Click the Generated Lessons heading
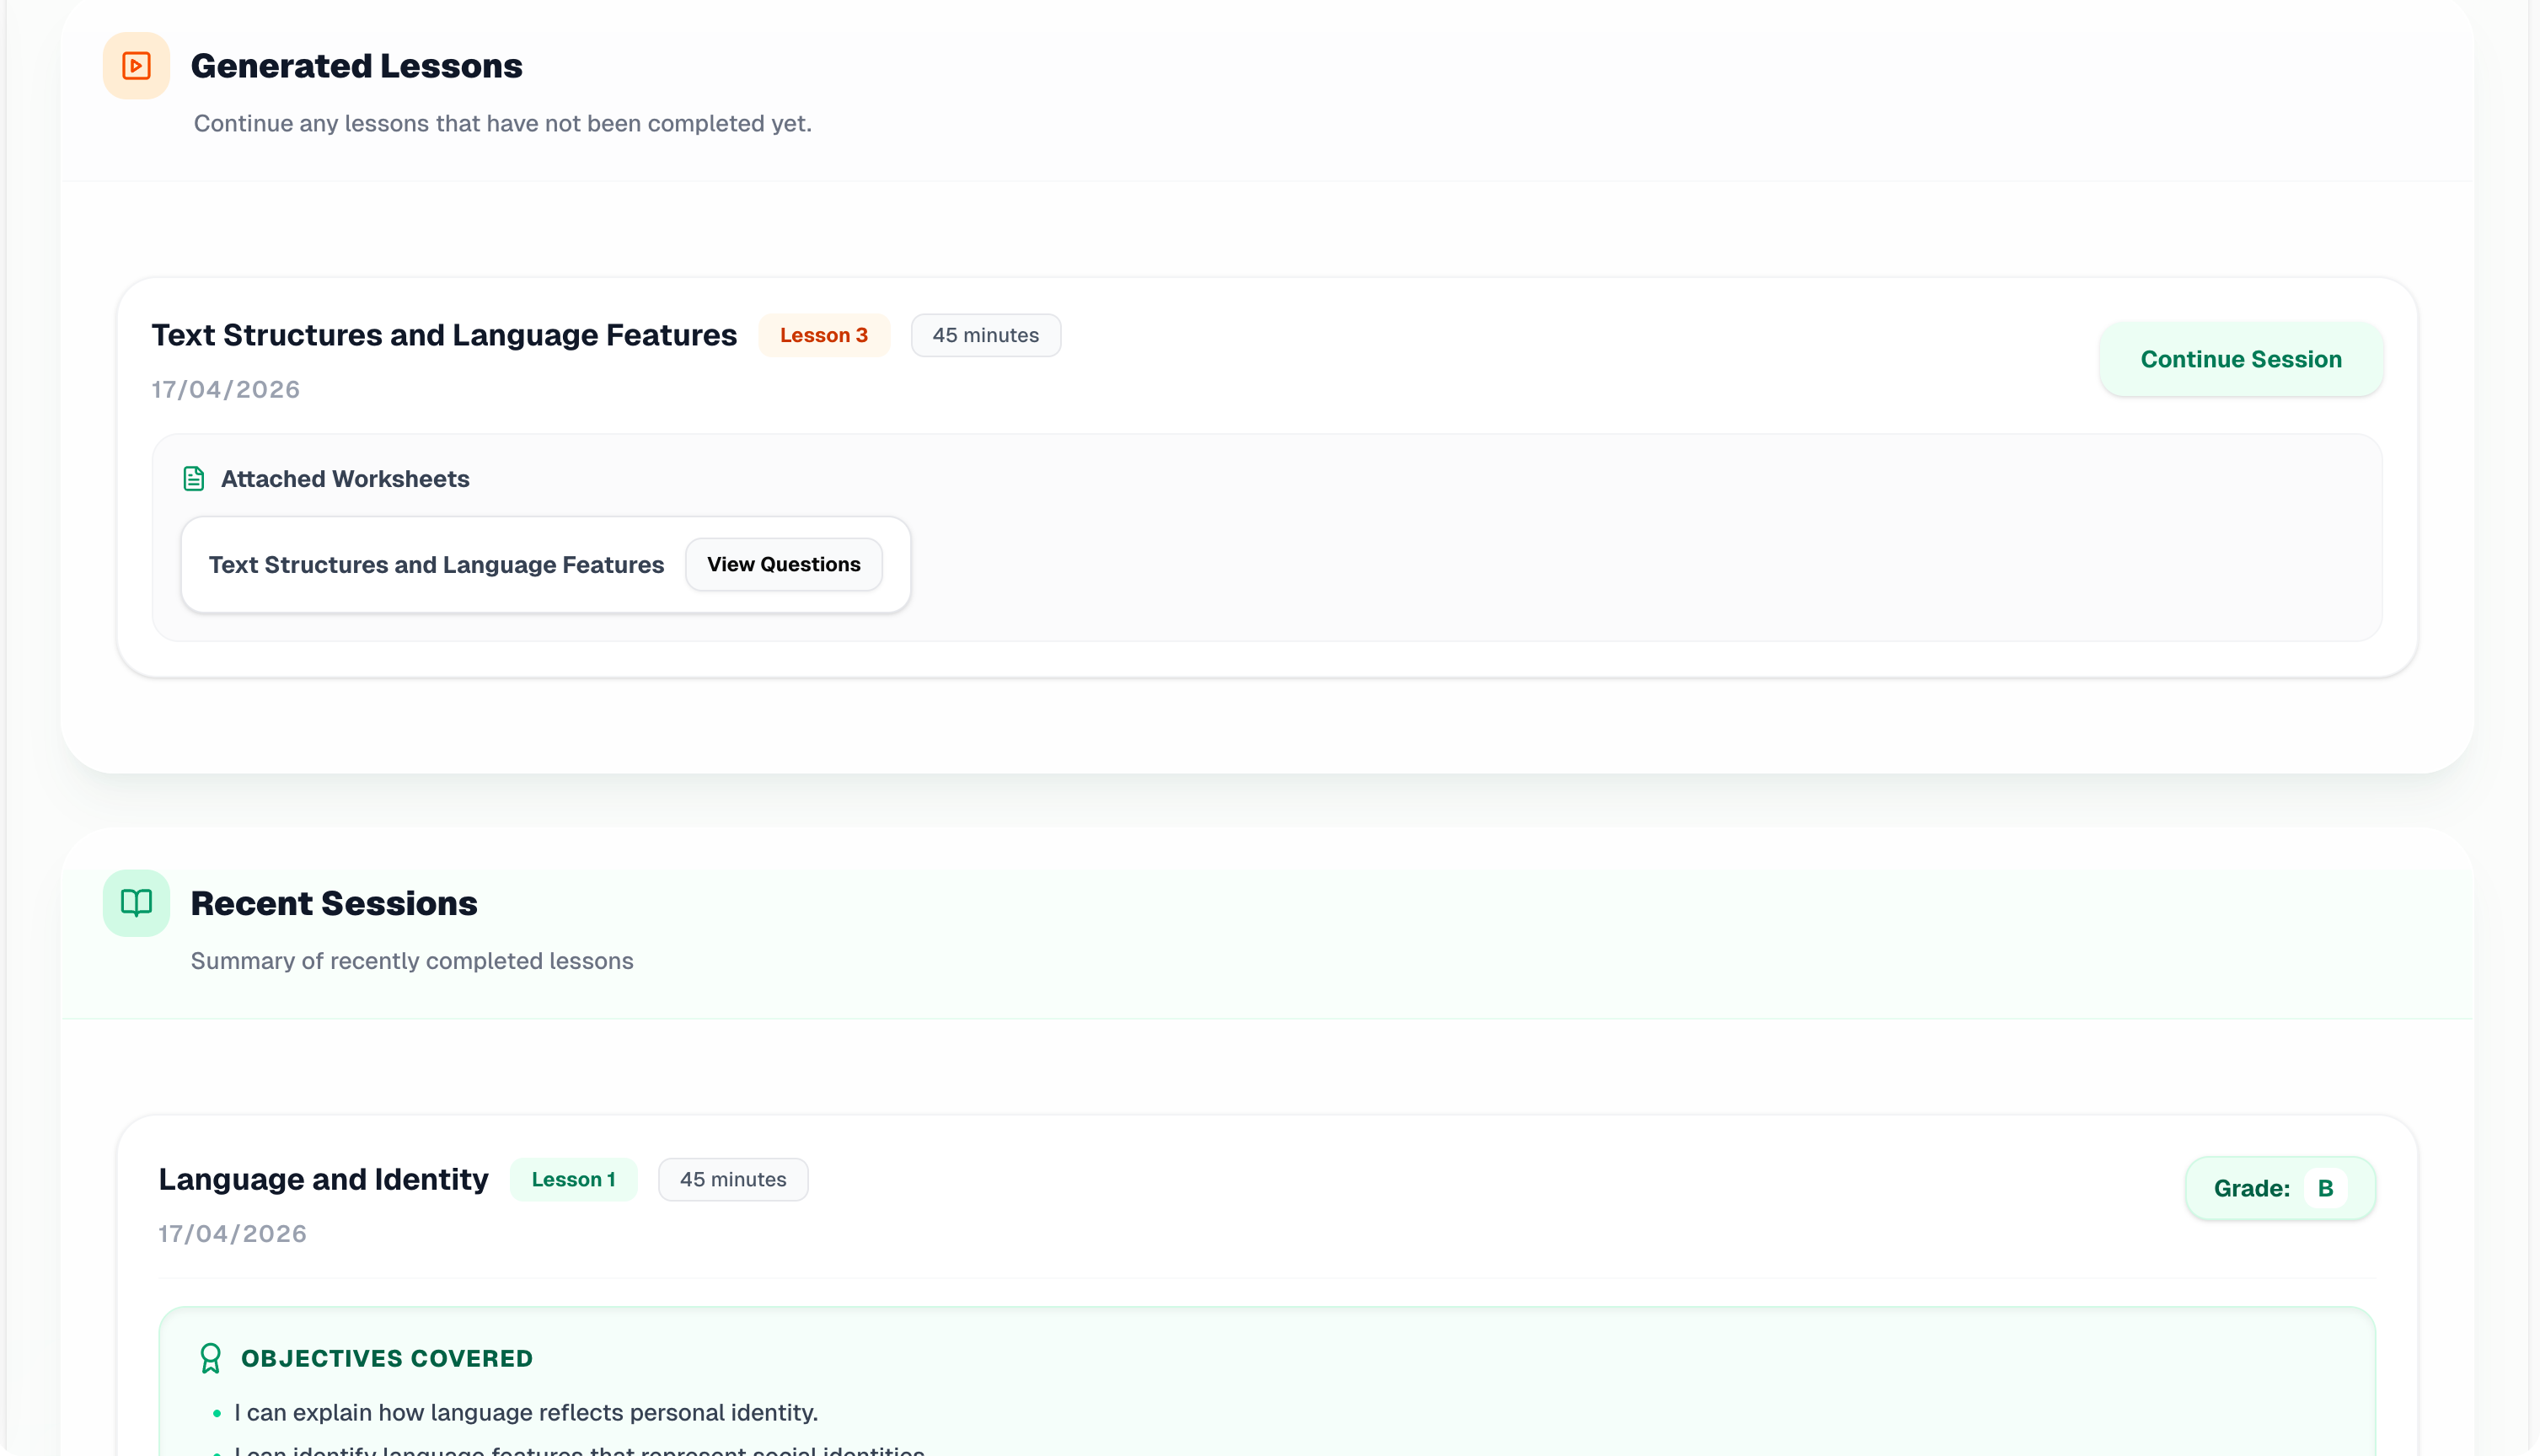Screen dimensions: 2540x1456 (356, 66)
